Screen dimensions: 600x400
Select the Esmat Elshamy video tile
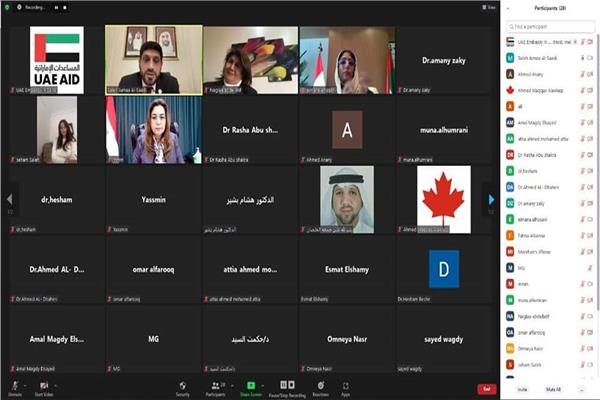(347, 269)
